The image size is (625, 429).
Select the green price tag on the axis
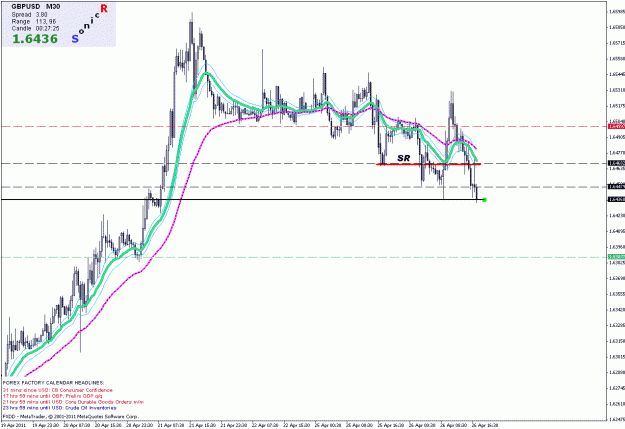(616, 257)
